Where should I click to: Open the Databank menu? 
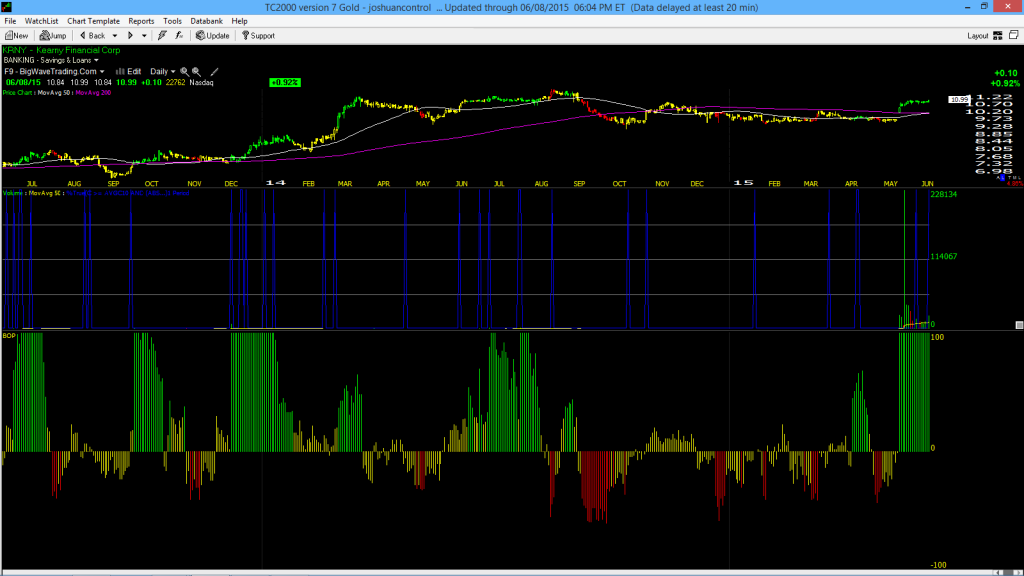[x=206, y=21]
